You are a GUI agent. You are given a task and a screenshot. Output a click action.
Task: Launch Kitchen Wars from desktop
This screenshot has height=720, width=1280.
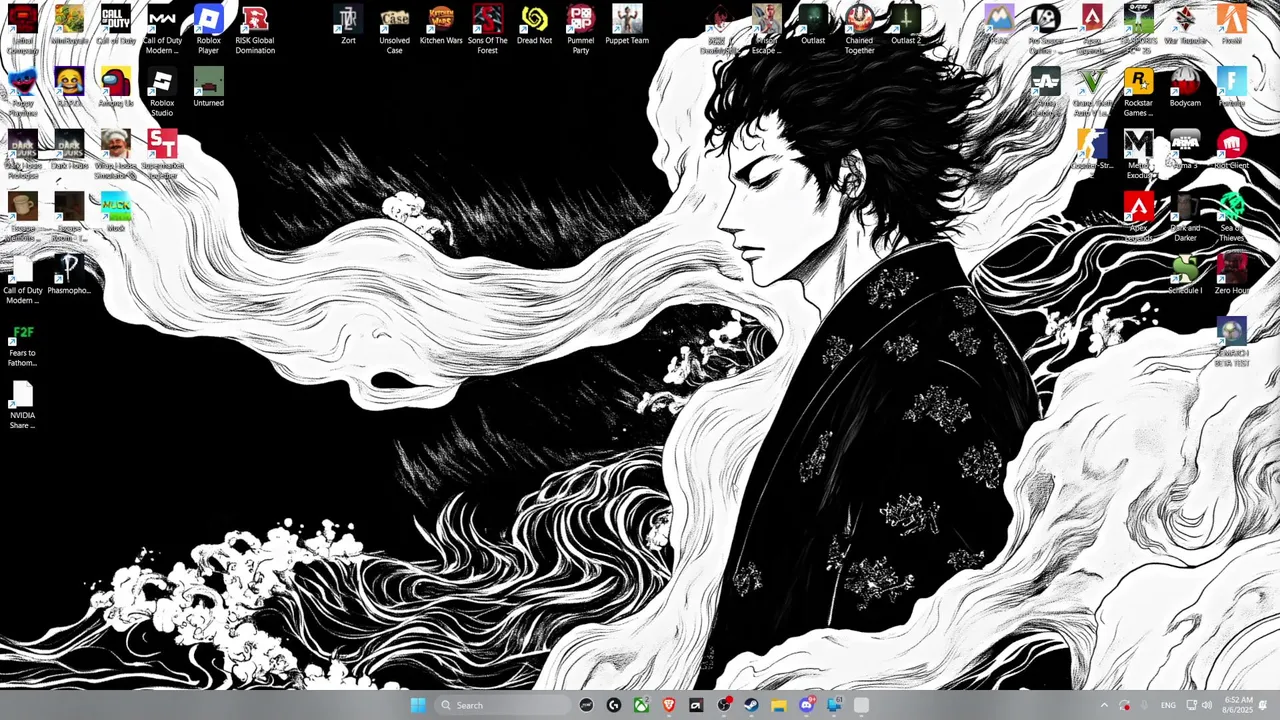pos(441,25)
